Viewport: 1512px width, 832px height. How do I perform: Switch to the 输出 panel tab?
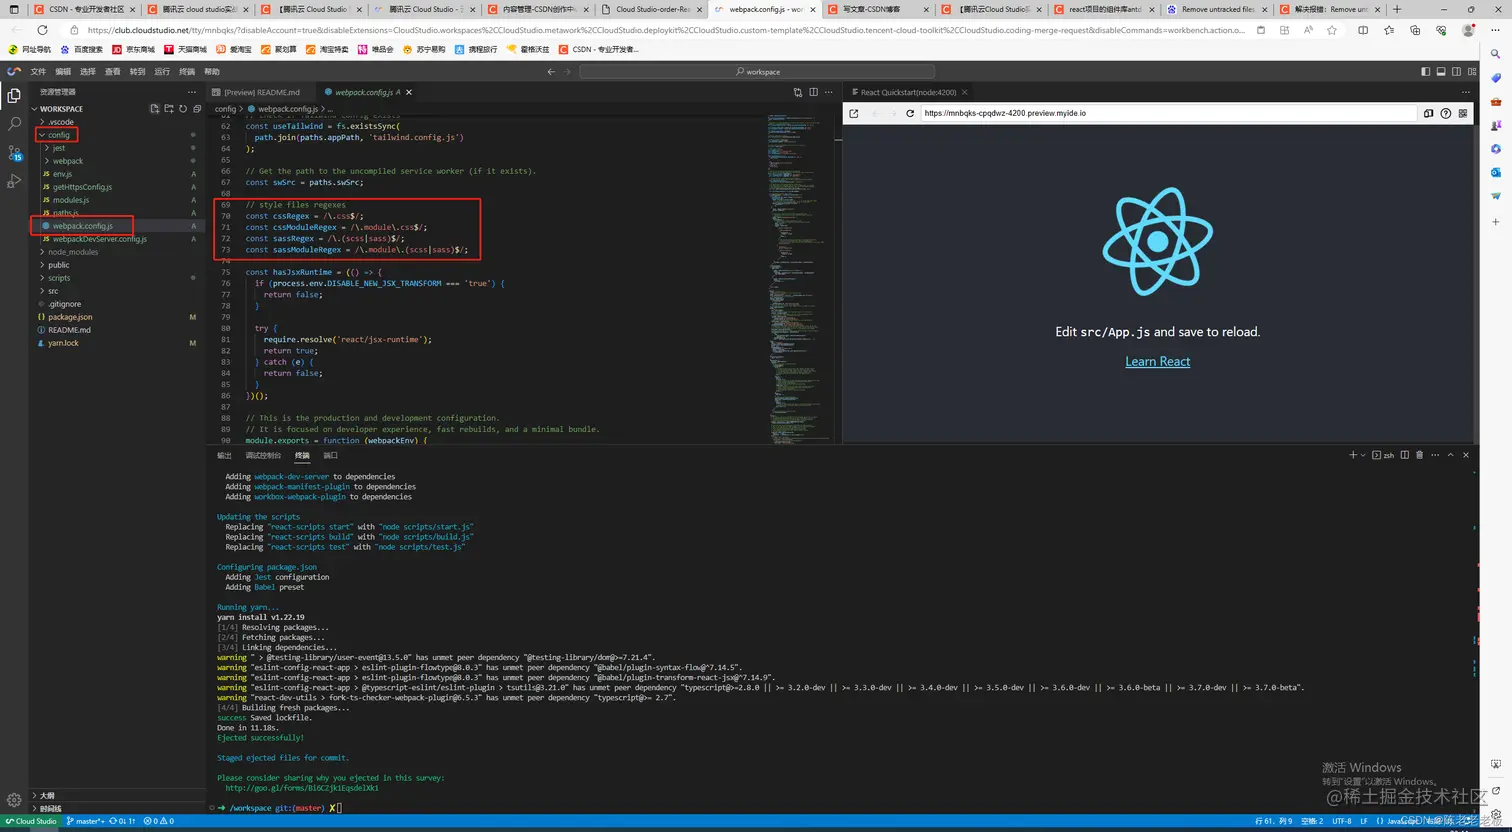pyautogui.click(x=224, y=455)
